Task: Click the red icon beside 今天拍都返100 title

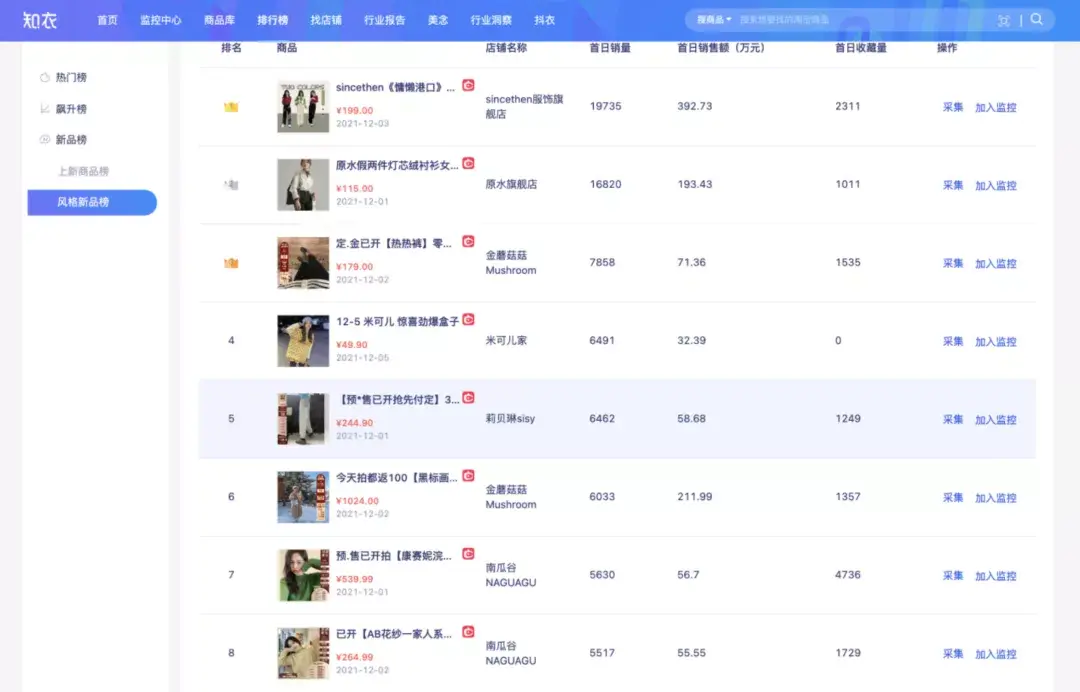Action: [468, 476]
